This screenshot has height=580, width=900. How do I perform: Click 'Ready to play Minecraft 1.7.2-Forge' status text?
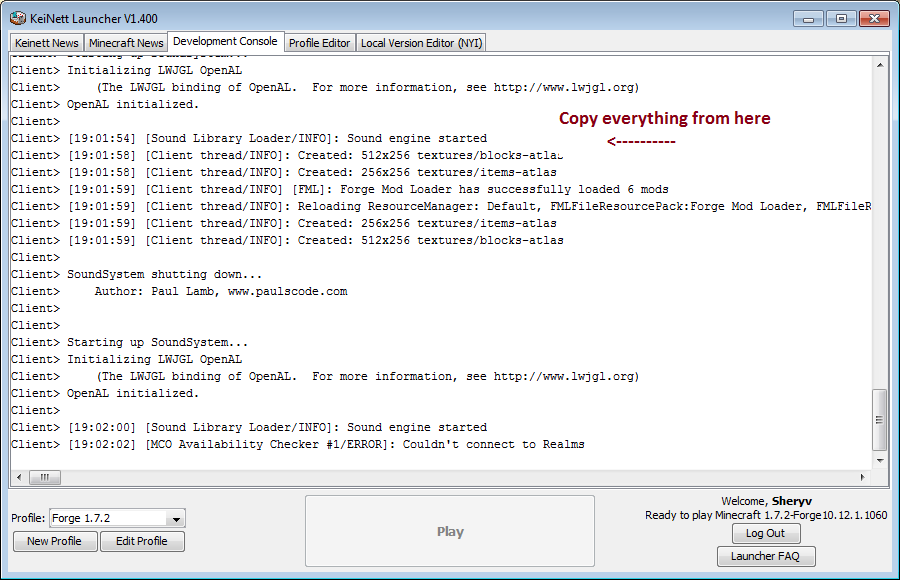tap(766, 515)
